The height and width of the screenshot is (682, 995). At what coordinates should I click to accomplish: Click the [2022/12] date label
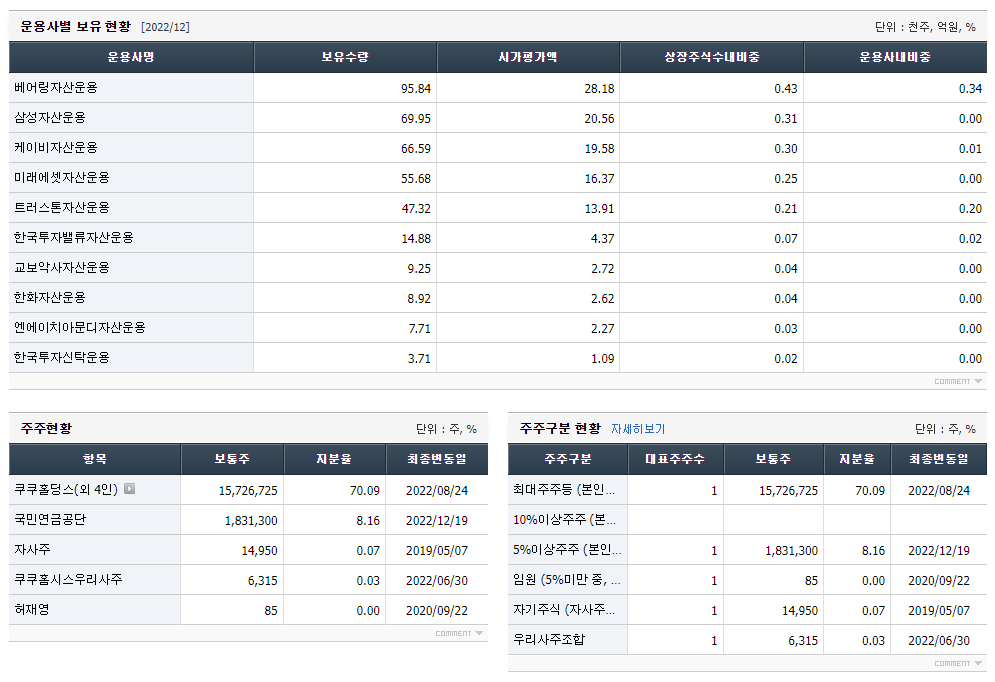[165, 27]
